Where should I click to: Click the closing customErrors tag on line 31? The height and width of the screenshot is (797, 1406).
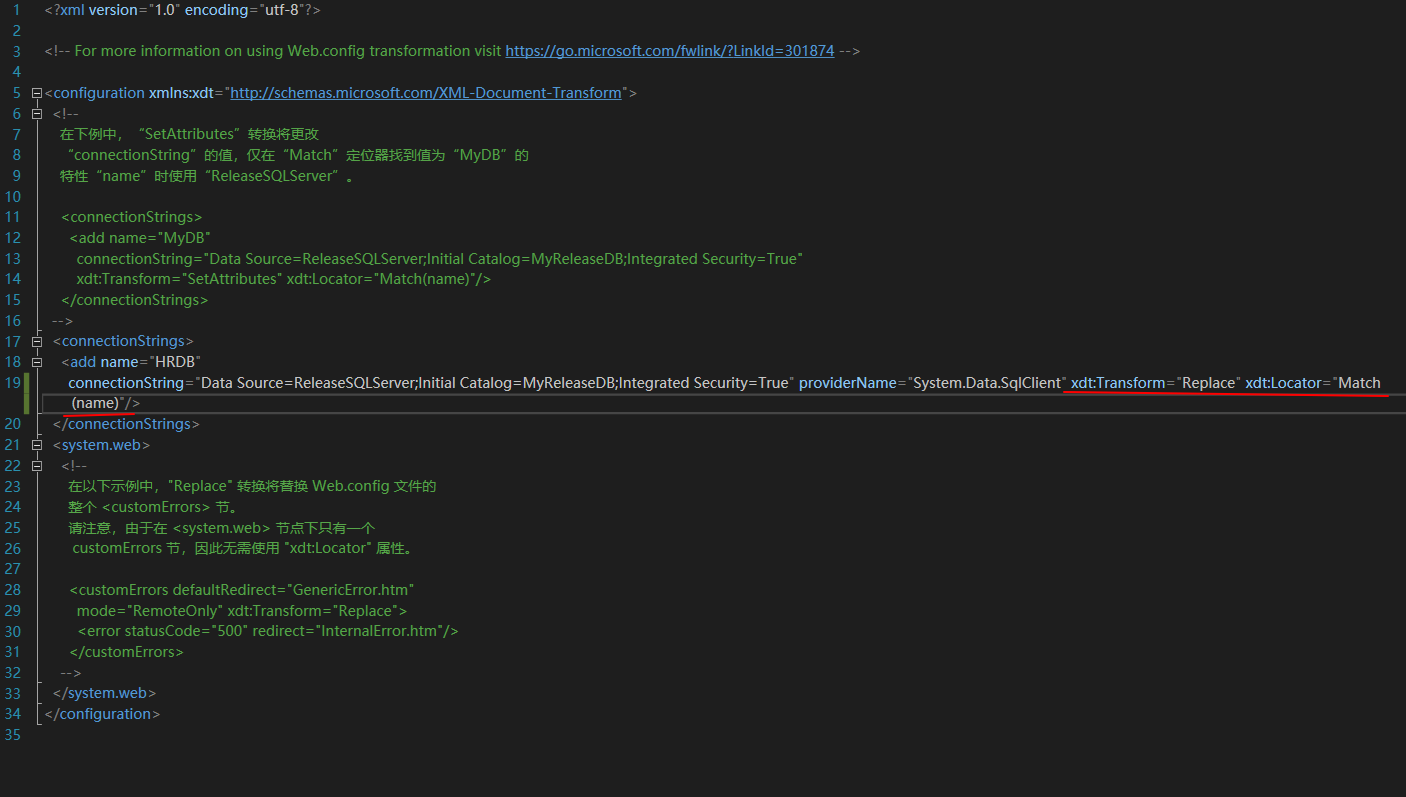tap(127, 652)
